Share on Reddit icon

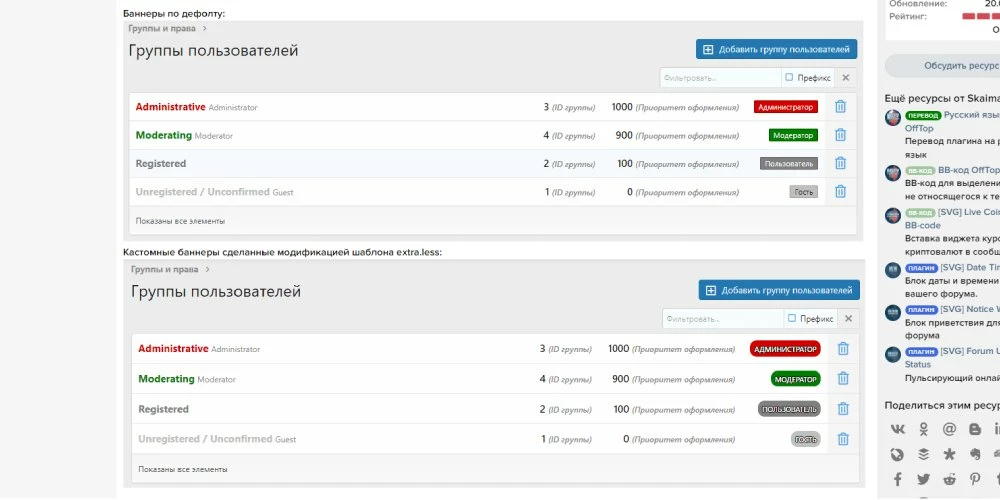point(950,479)
